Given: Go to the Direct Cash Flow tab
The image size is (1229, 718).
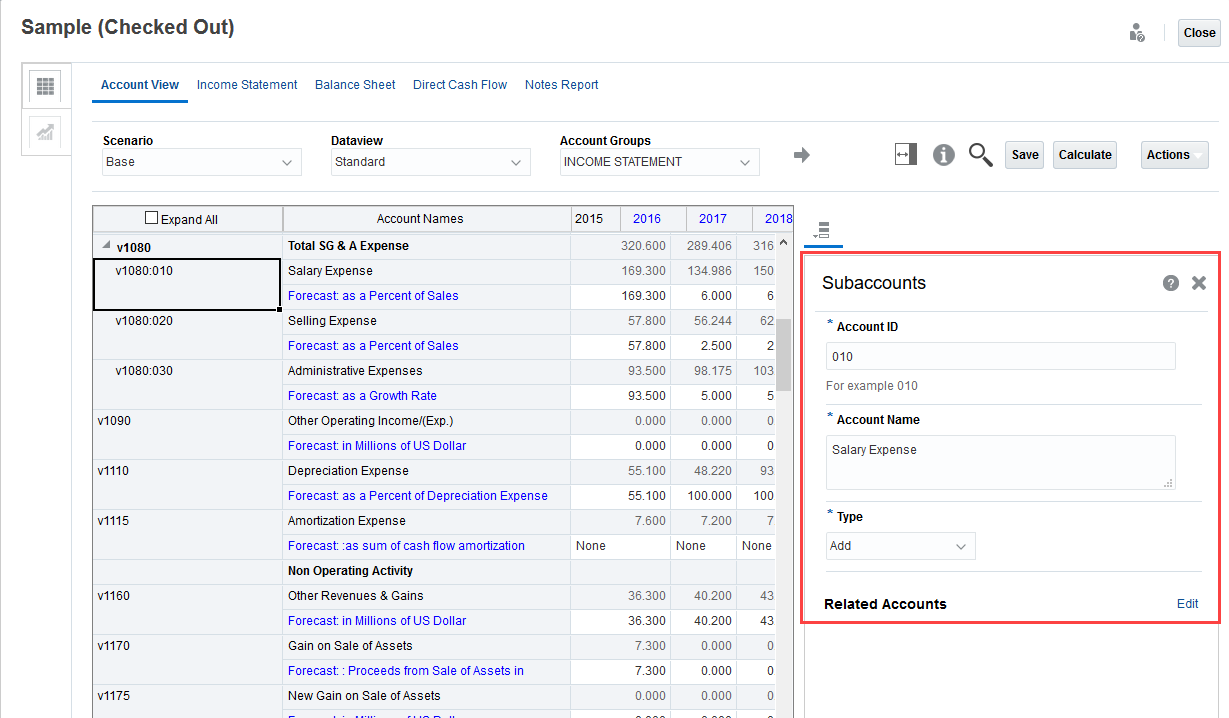Looking at the screenshot, I should [460, 85].
